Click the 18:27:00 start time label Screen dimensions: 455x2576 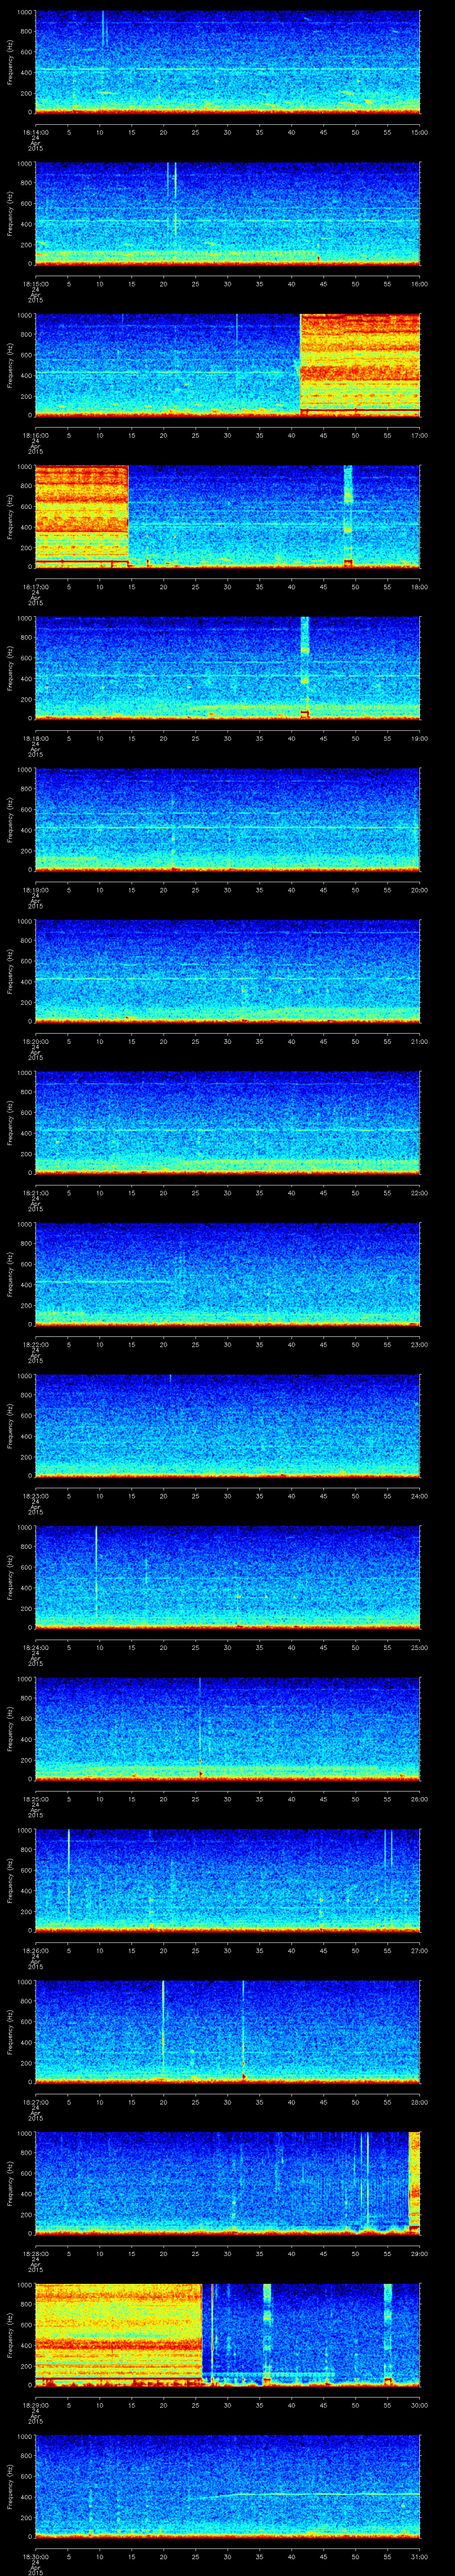pos(35,2102)
